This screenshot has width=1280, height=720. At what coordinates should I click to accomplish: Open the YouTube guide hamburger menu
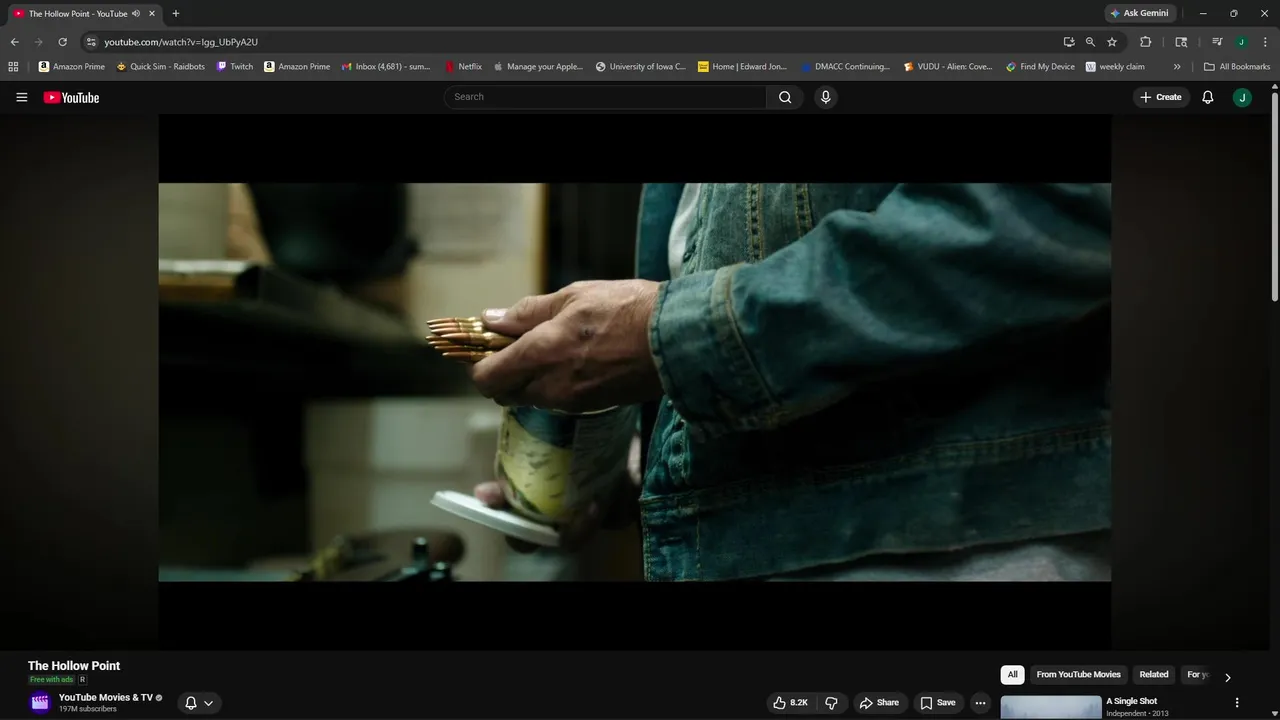[22, 97]
